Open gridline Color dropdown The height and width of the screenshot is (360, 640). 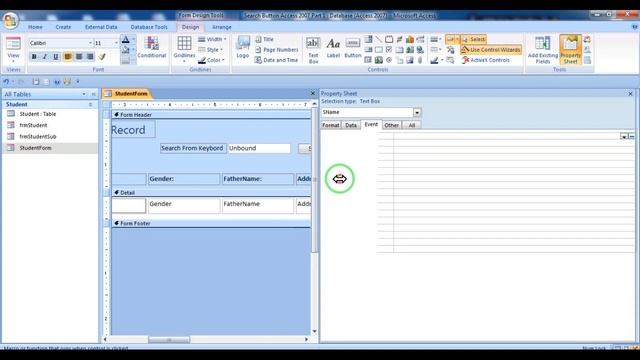coord(211,60)
